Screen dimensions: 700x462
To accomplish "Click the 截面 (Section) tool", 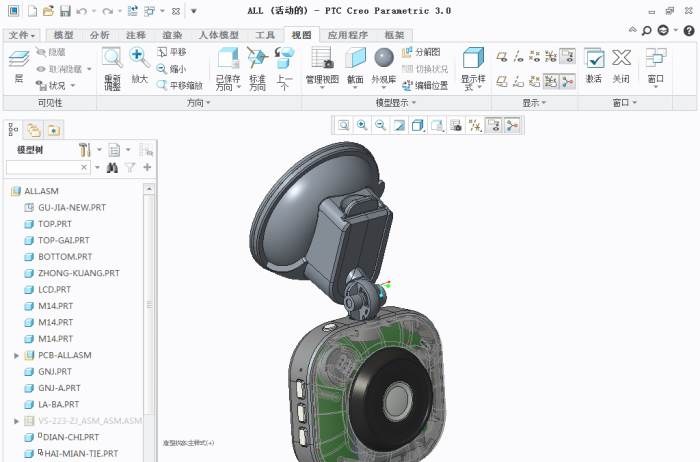I will [x=355, y=68].
